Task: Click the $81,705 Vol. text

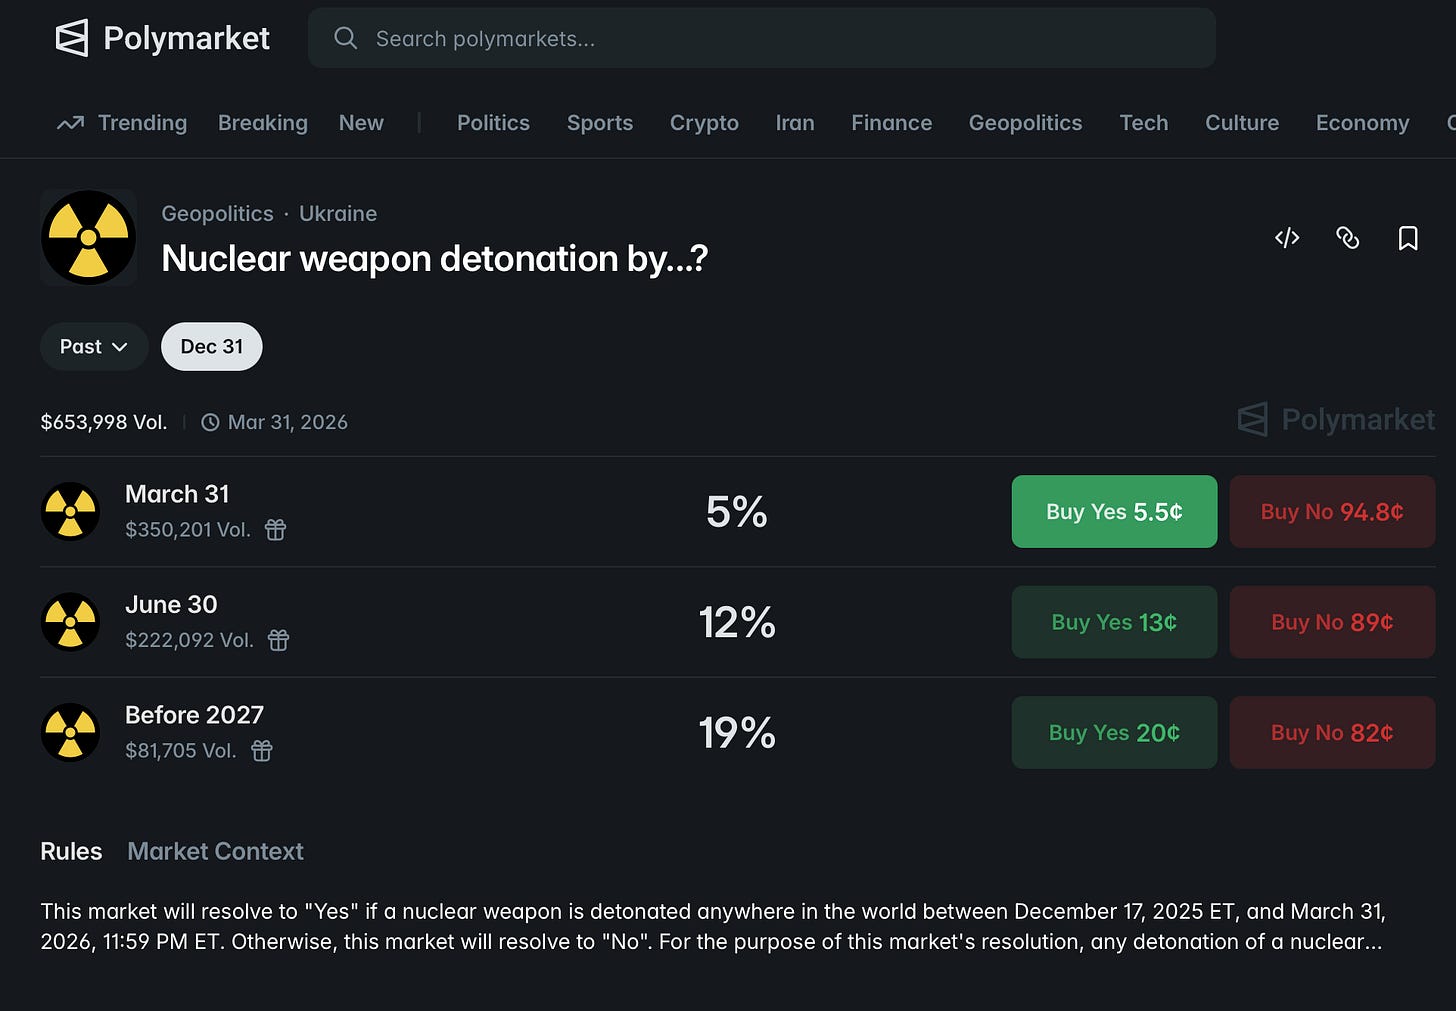Action: tap(181, 750)
